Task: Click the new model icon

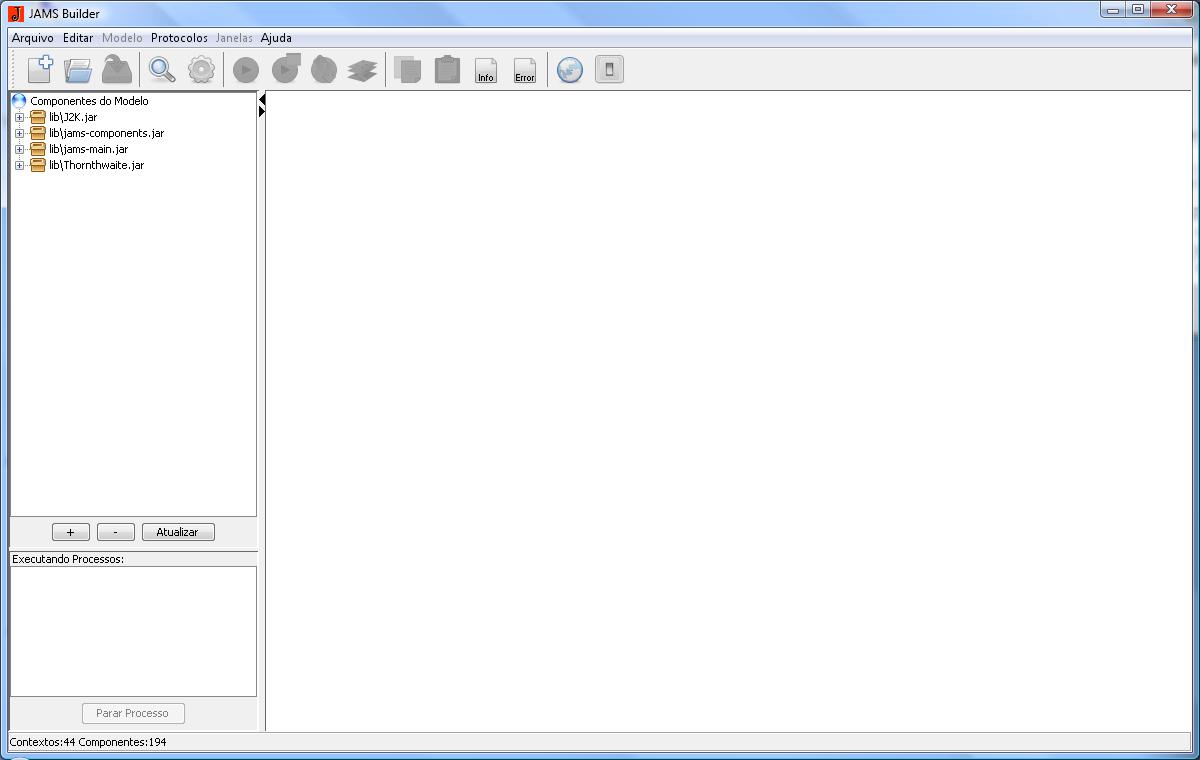Action: click(40, 69)
